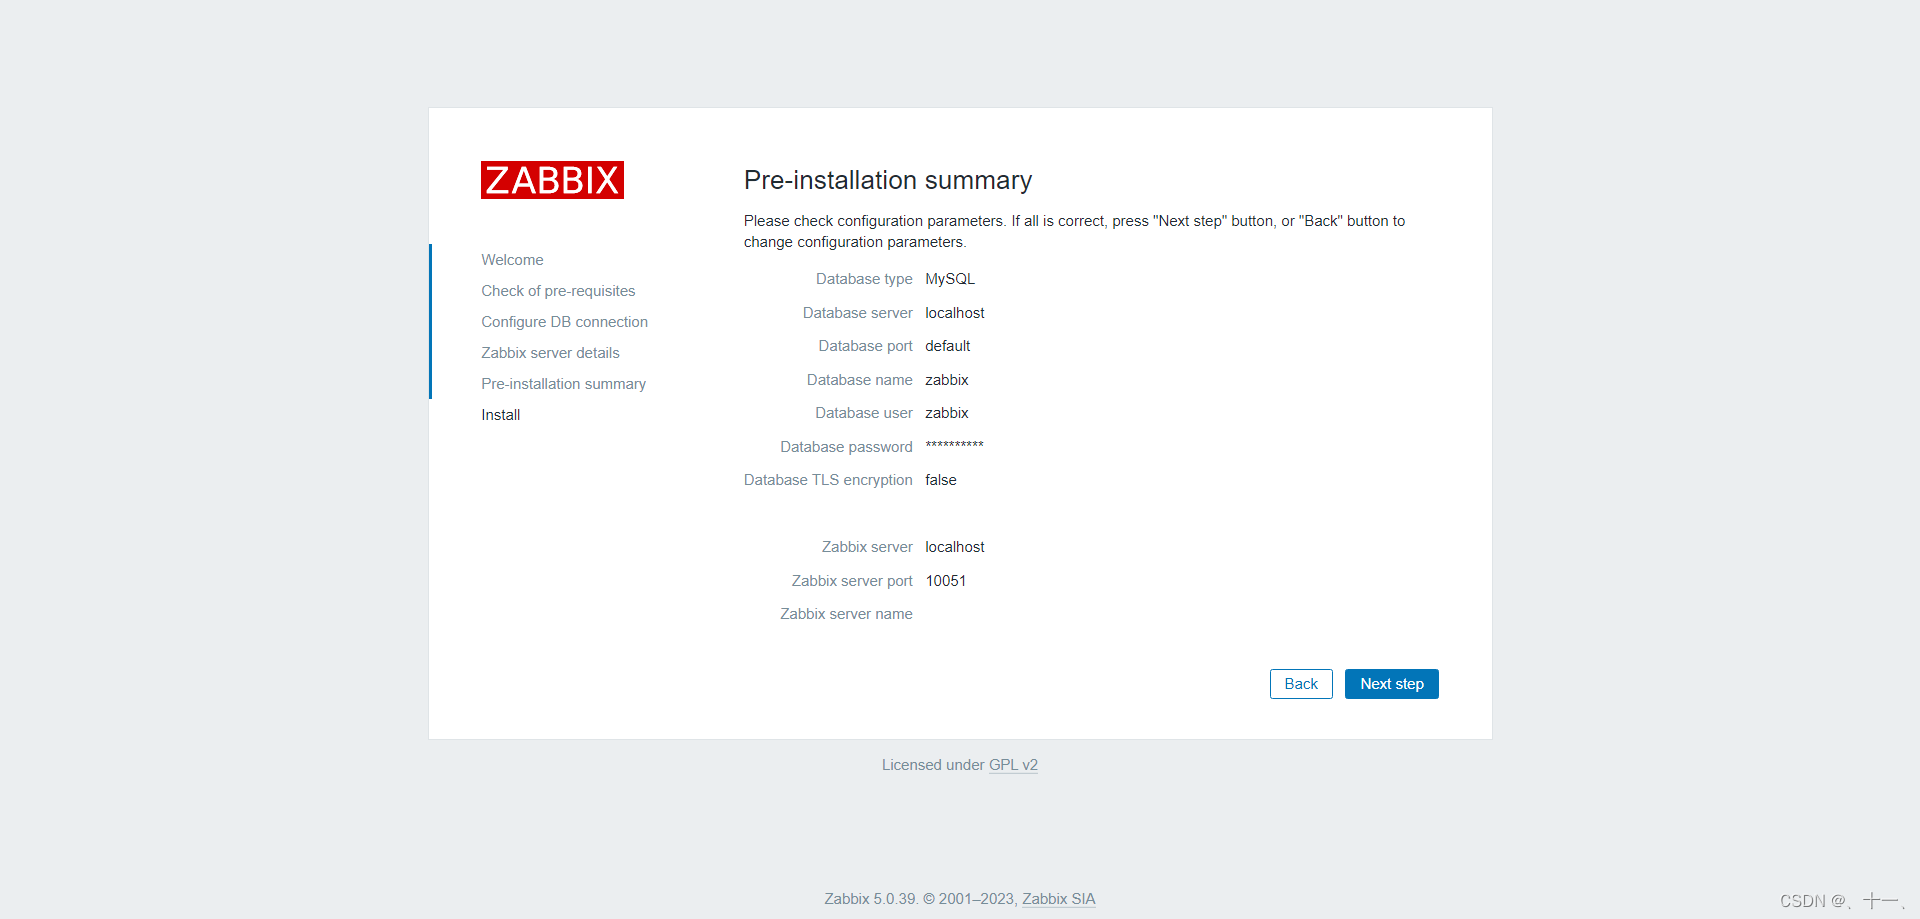This screenshot has height=919, width=1920.
Task: Click the Database user label
Action: pyautogui.click(x=864, y=413)
